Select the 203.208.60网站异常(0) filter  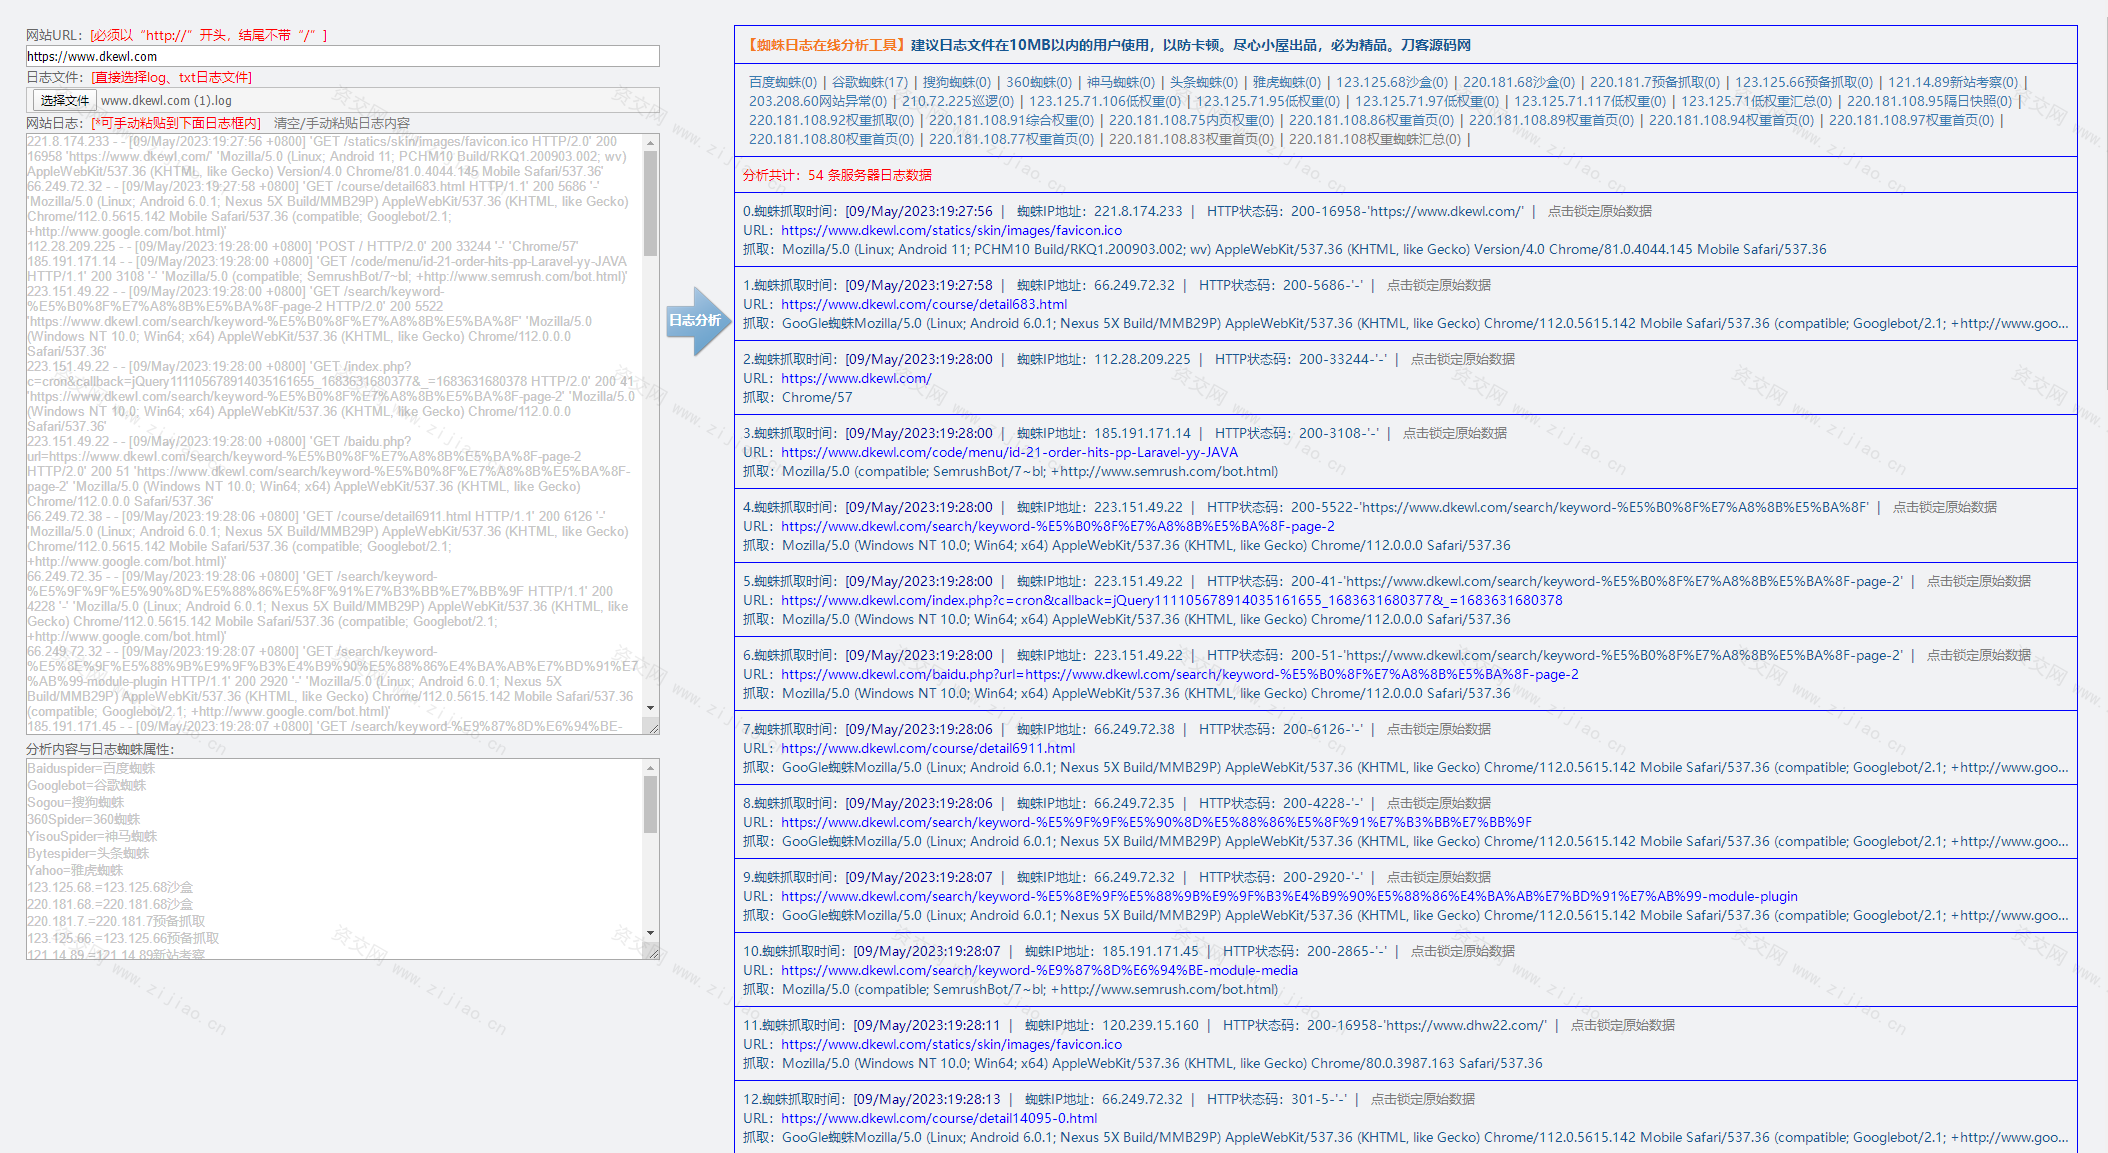point(818,101)
